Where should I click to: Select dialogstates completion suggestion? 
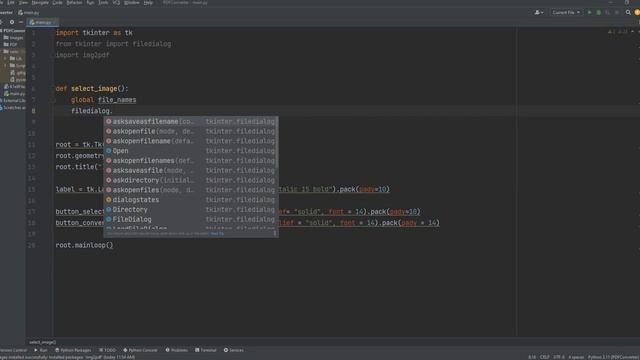191,200
